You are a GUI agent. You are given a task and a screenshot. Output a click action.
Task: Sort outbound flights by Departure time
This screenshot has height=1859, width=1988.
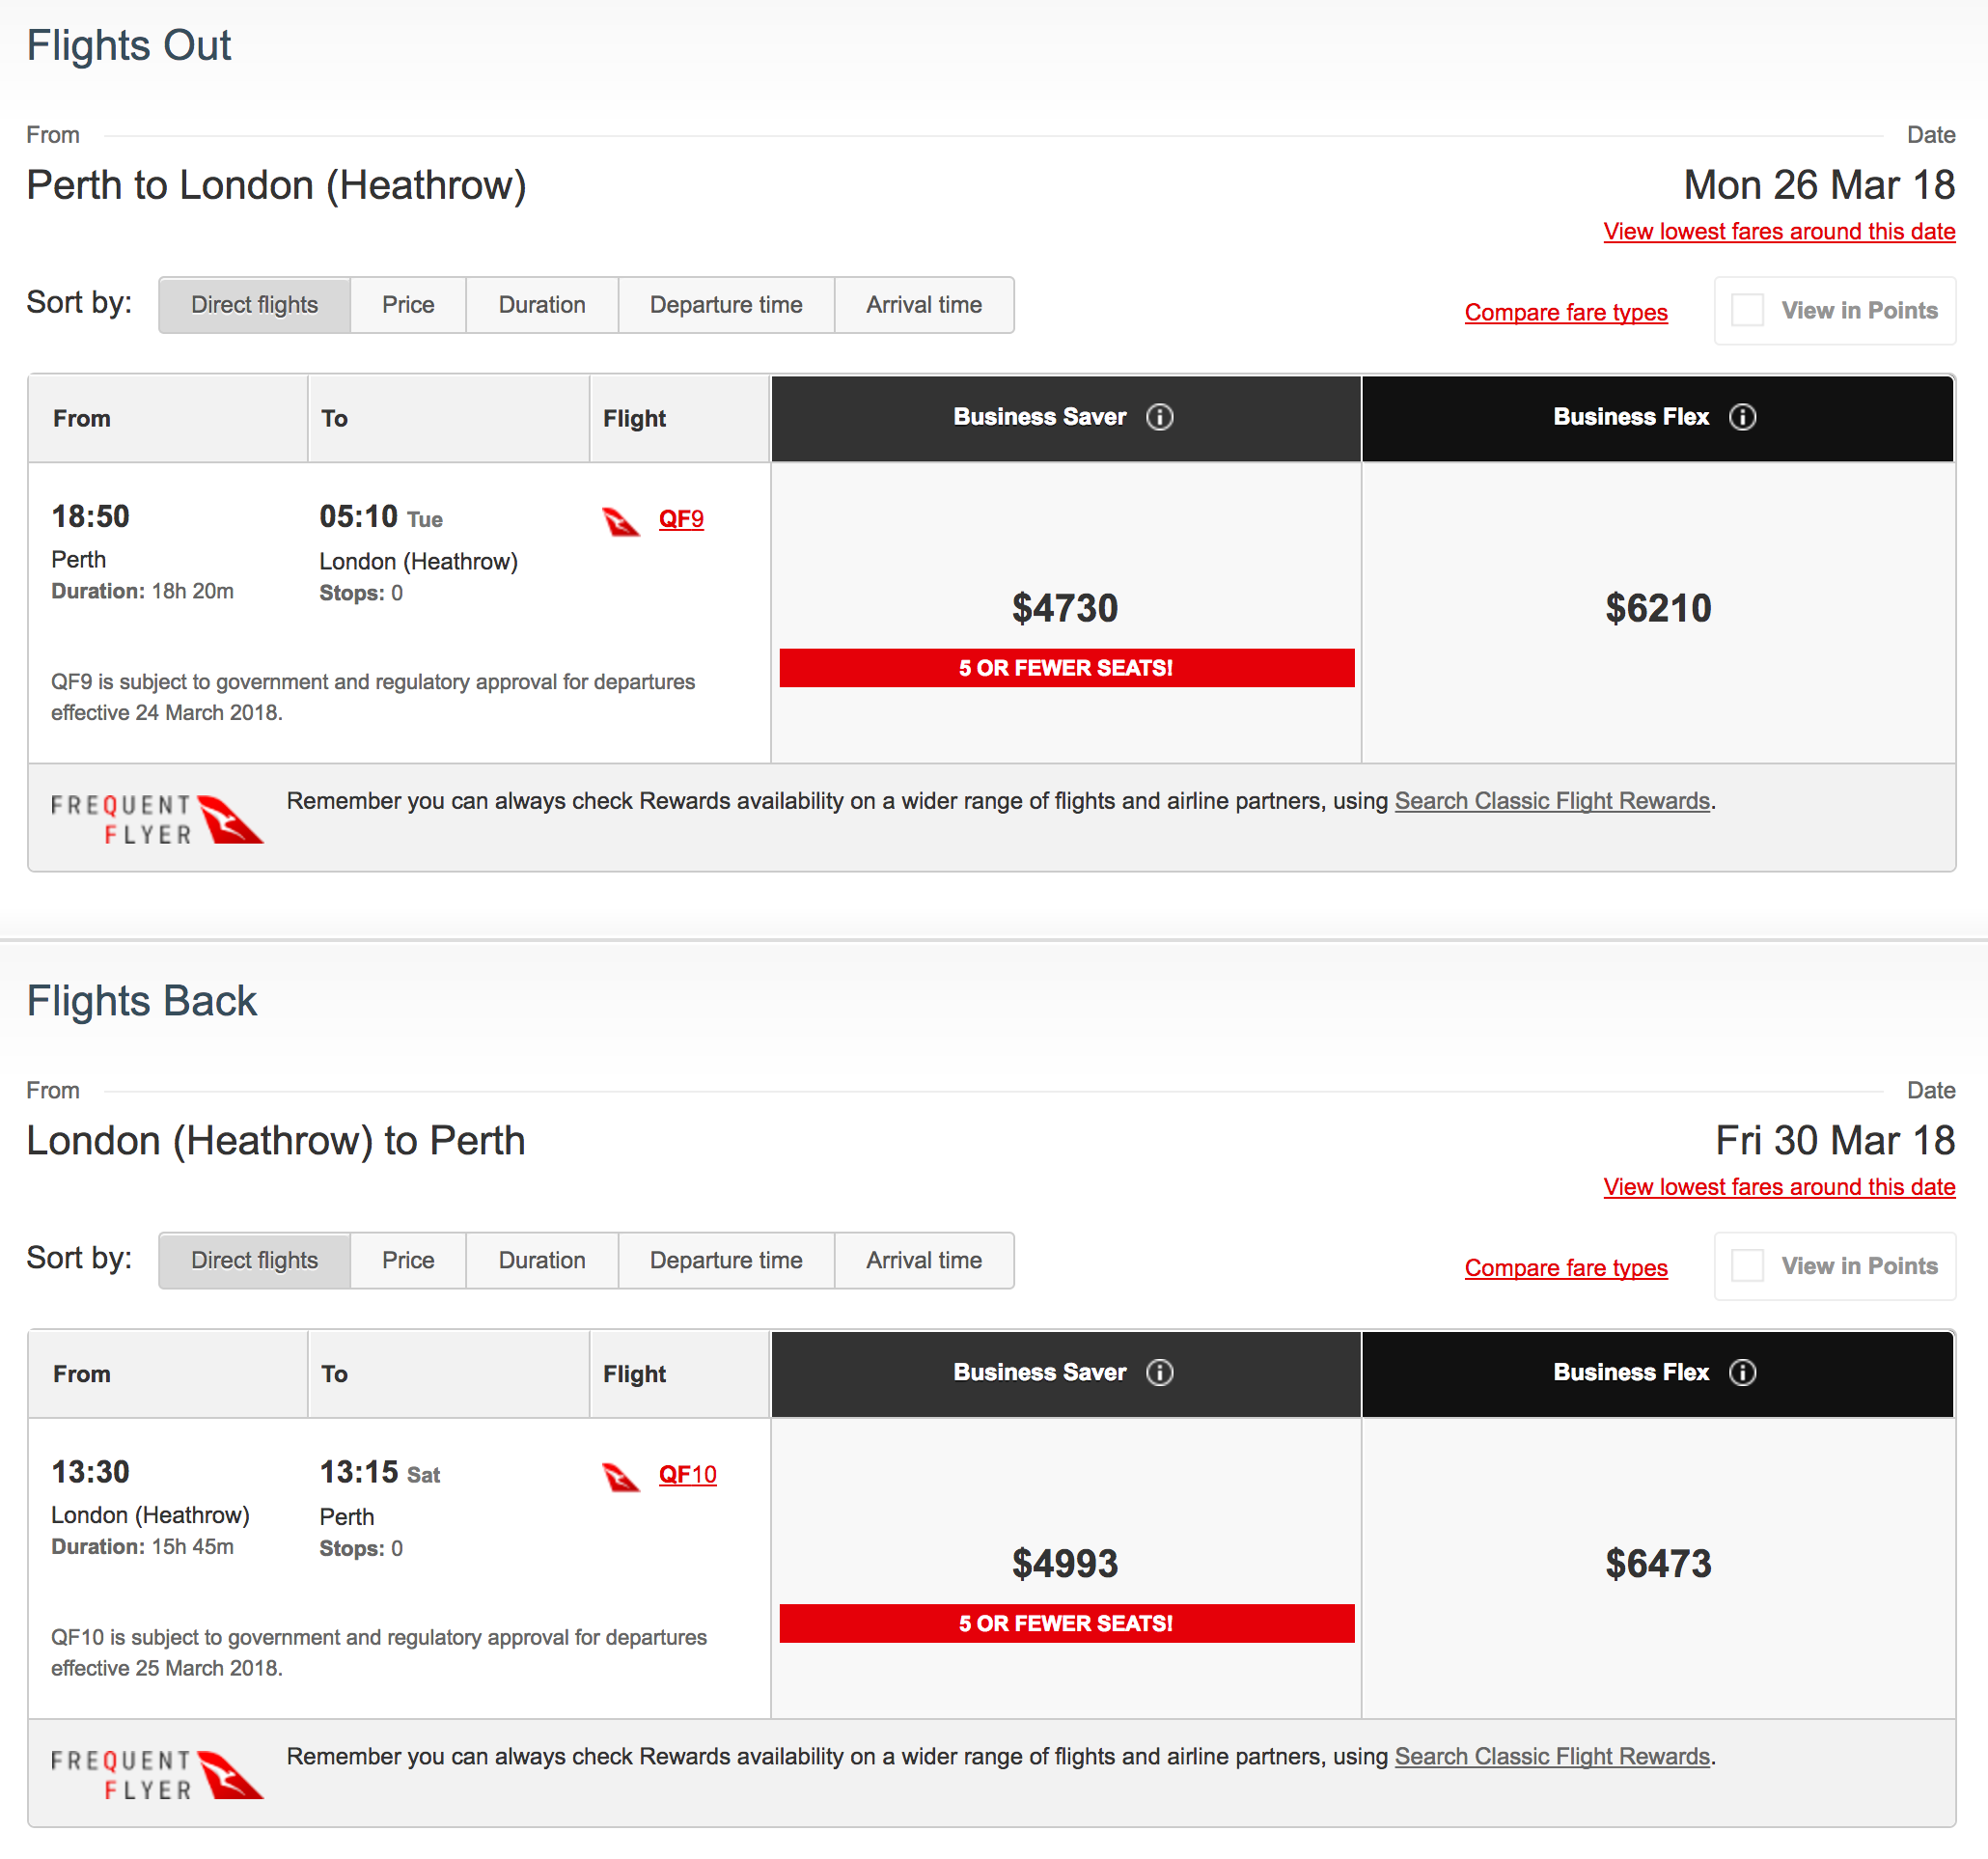(x=725, y=305)
